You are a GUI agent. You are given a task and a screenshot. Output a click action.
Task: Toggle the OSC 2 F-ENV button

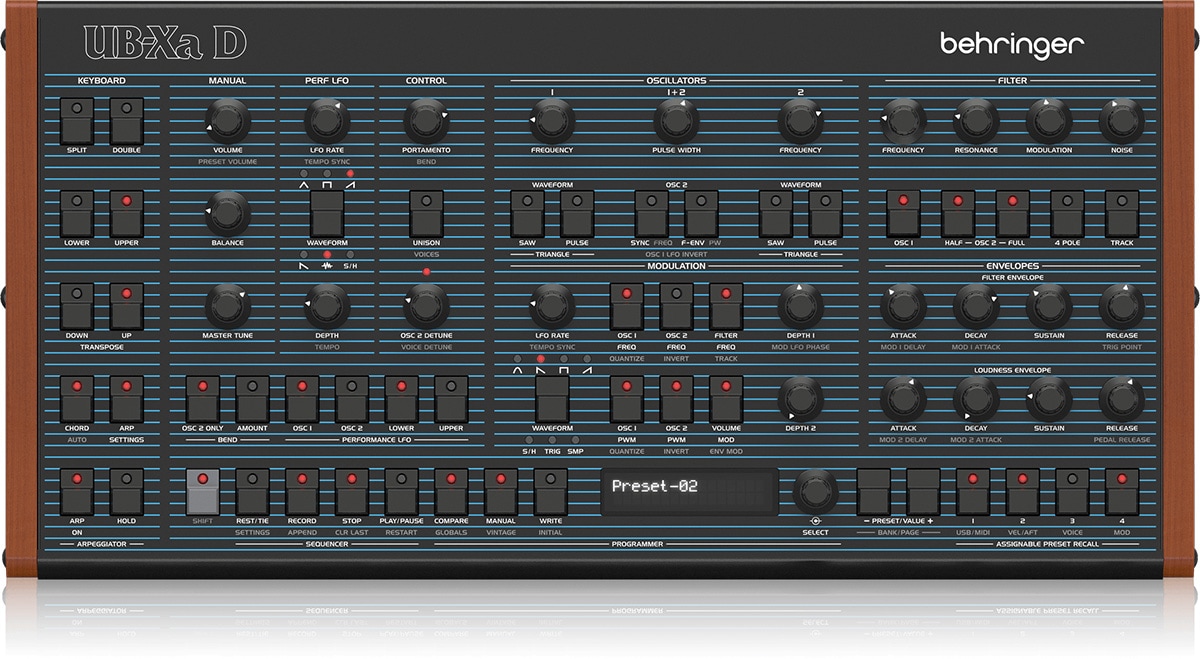(x=701, y=213)
